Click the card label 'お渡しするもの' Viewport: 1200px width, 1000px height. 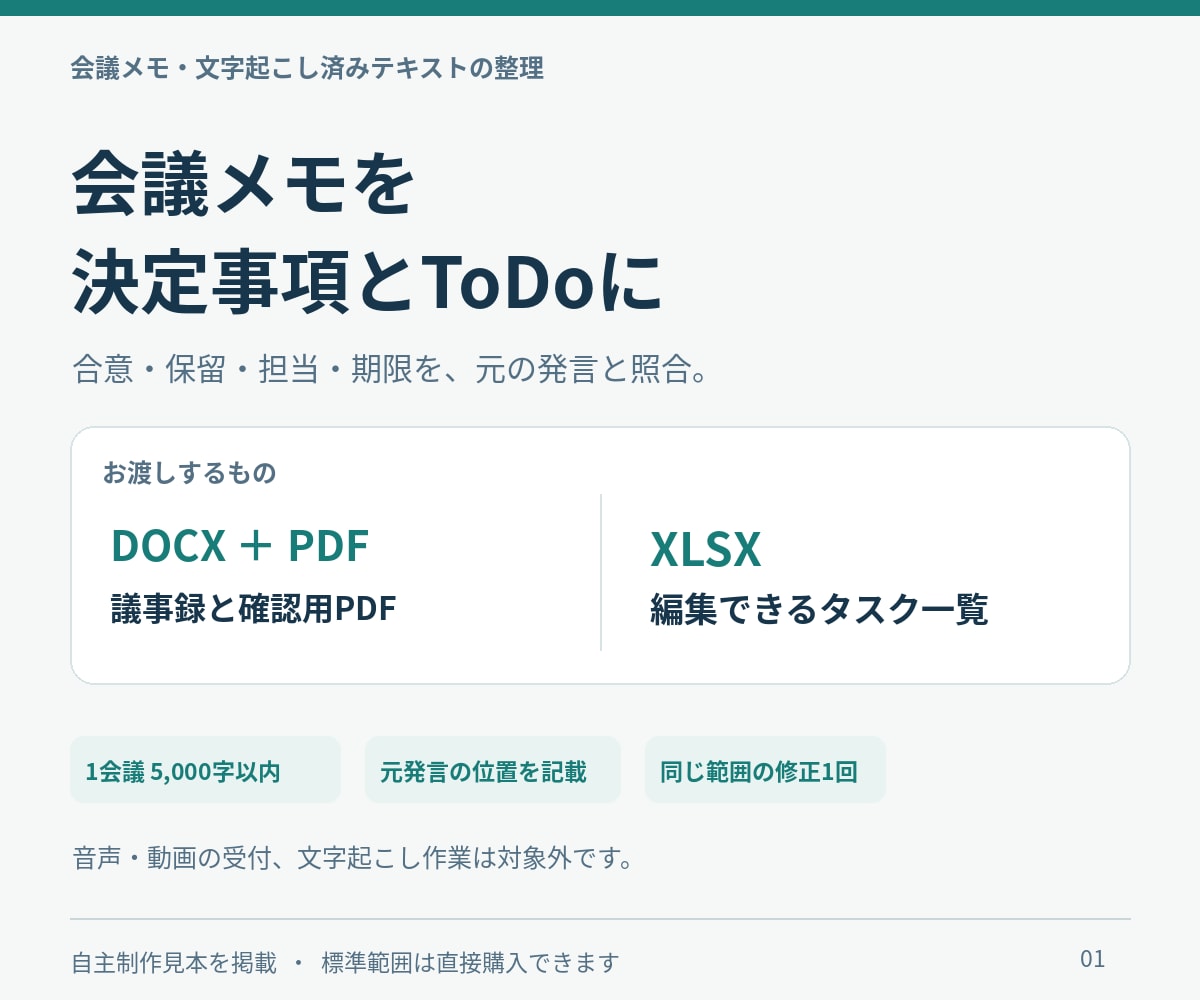pos(189,473)
